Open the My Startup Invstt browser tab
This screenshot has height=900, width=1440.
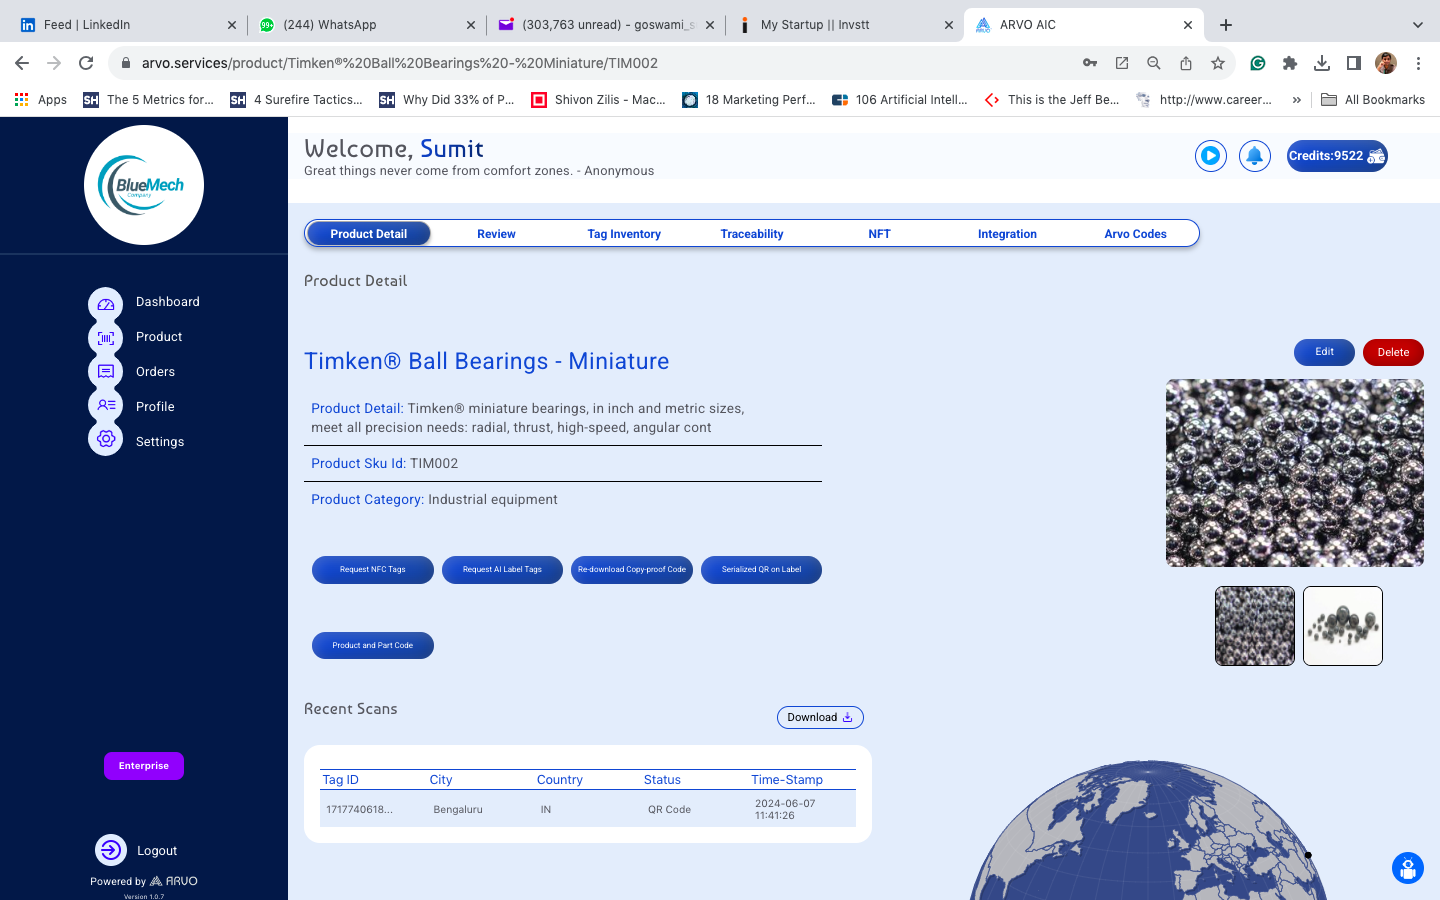click(x=845, y=25)
